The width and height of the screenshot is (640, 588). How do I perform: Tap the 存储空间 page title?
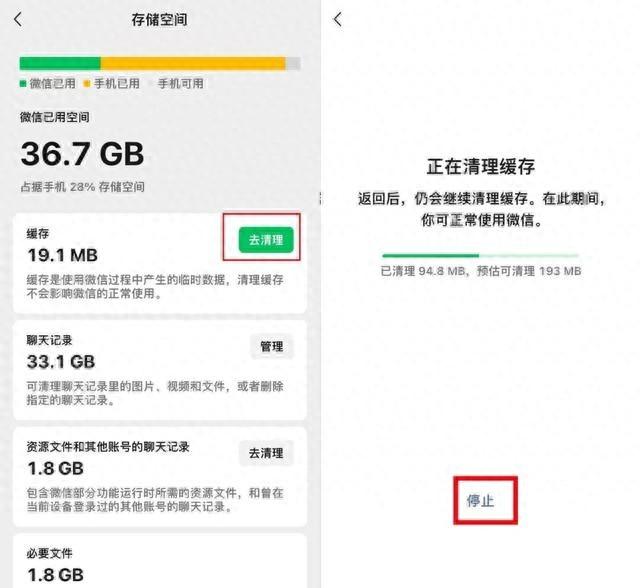pos(160,19)
